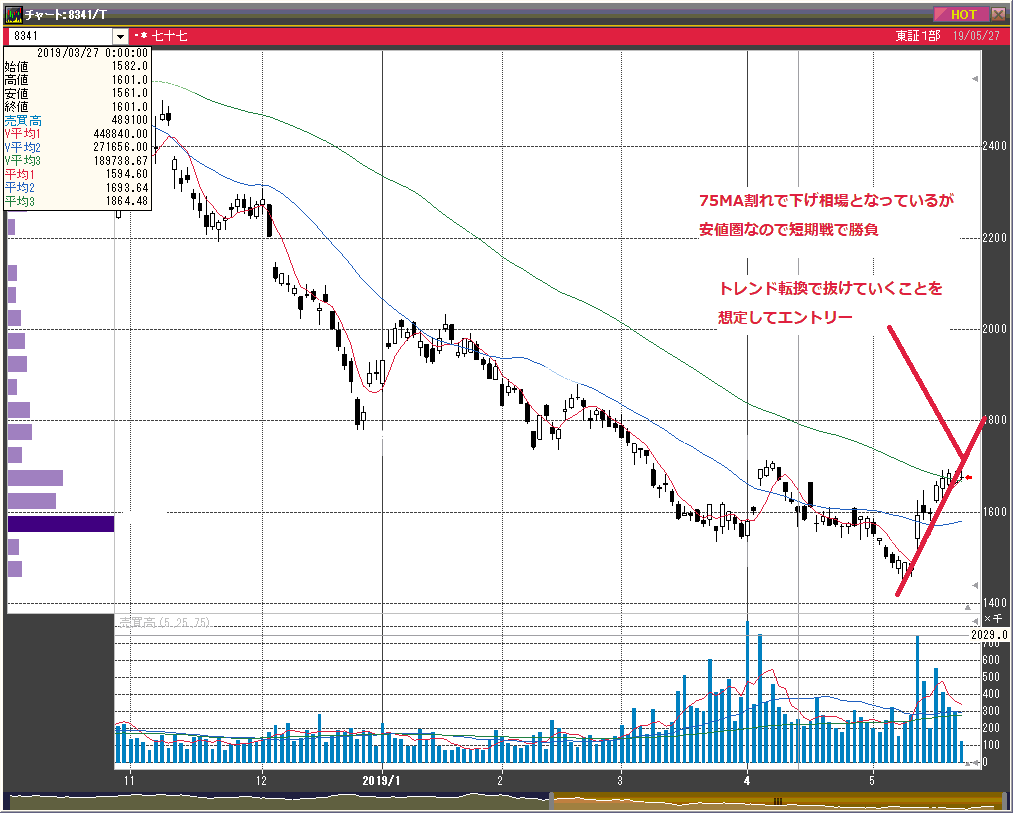Screen dimensions: 1013x813
Task: Select the 2019/1 date marker on axis
Action: point(381,780)
